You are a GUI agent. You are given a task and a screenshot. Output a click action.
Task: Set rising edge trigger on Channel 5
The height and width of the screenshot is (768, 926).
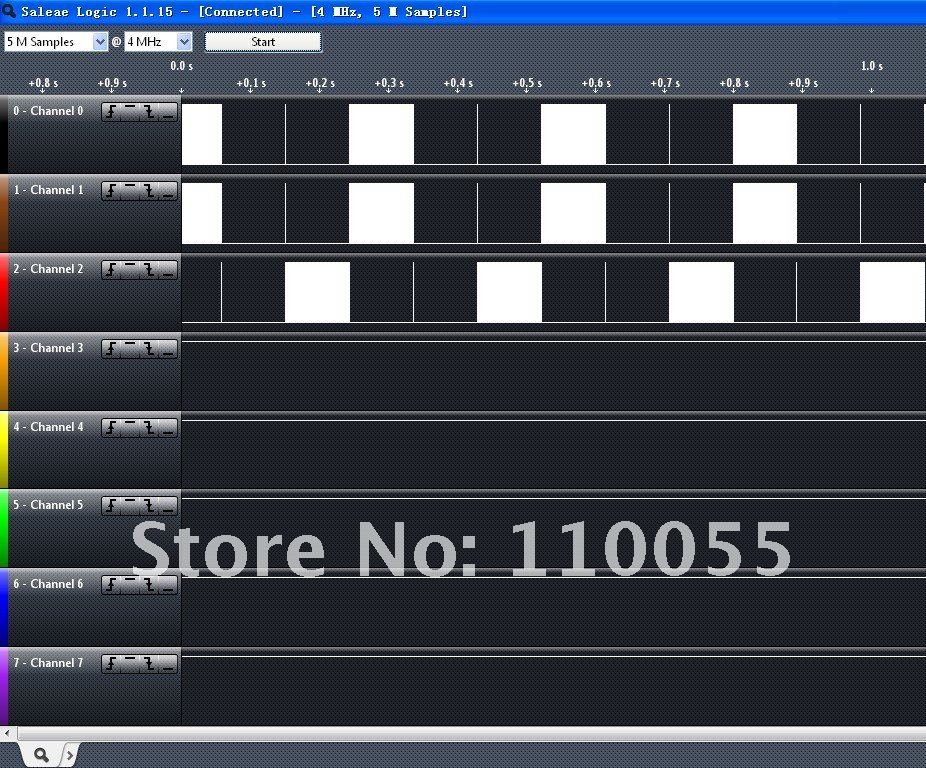click(x=111, y=506)
